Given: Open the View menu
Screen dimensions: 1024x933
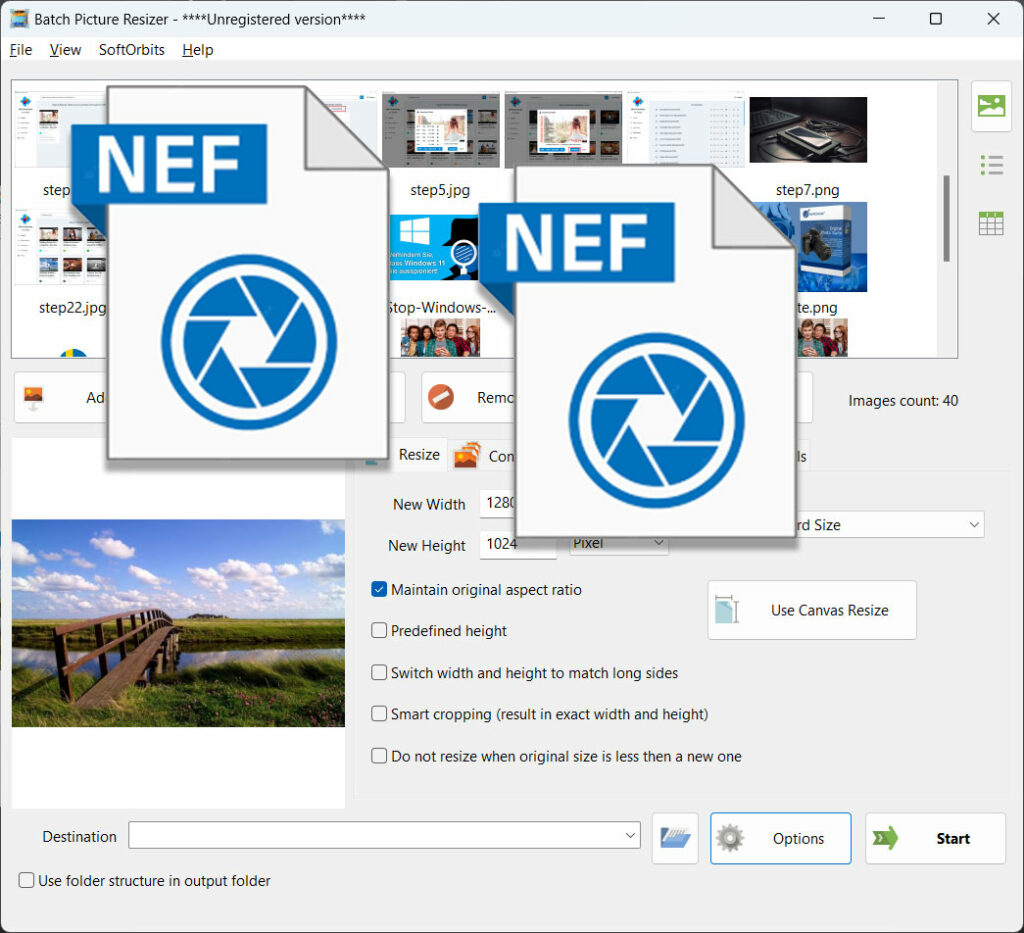Looking at the screenshot, I should (x=65, y=50).
